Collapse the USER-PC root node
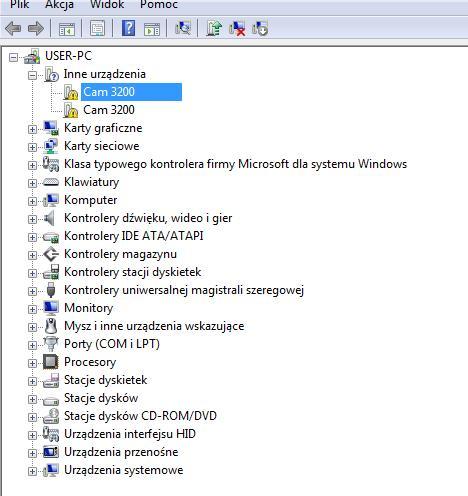468x496 pixels. click(x=13, y=57)
